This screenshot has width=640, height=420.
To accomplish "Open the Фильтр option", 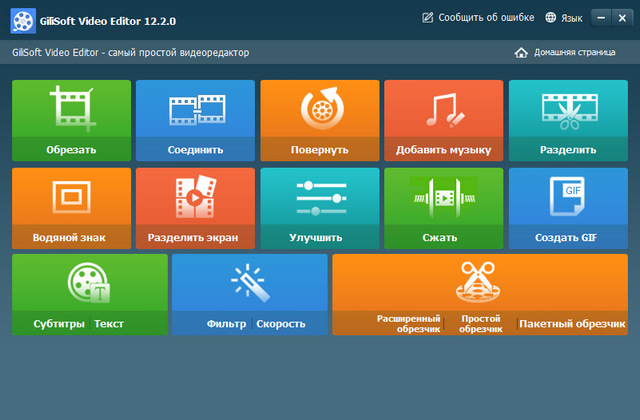I will point(226,324).
